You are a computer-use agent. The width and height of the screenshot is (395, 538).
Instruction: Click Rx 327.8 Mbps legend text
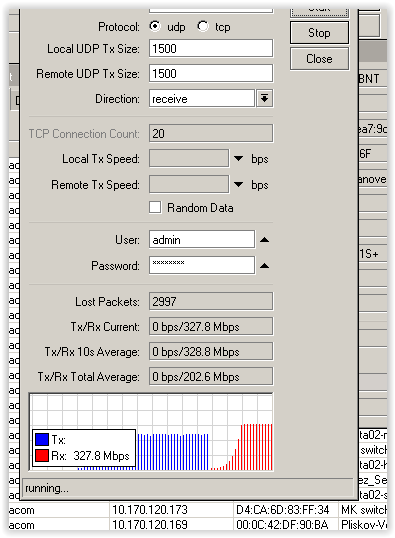(90, 456)
